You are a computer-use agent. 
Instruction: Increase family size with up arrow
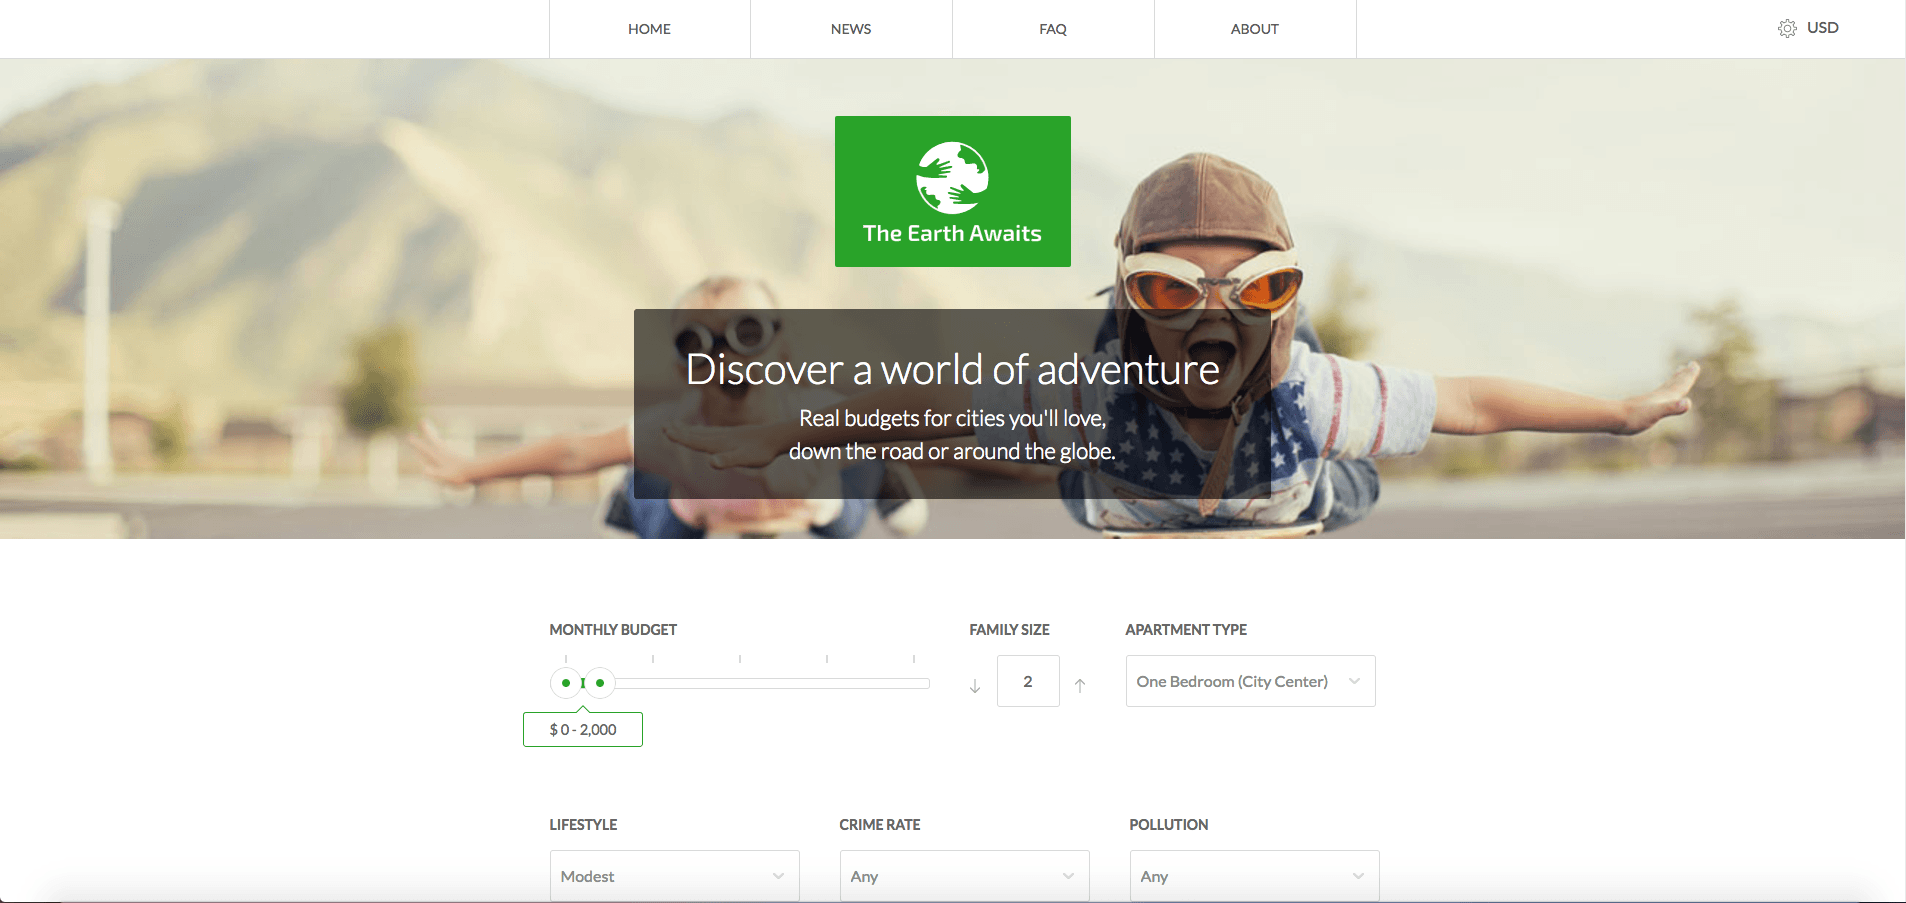pyautogui.click(x=1080, y=686)
